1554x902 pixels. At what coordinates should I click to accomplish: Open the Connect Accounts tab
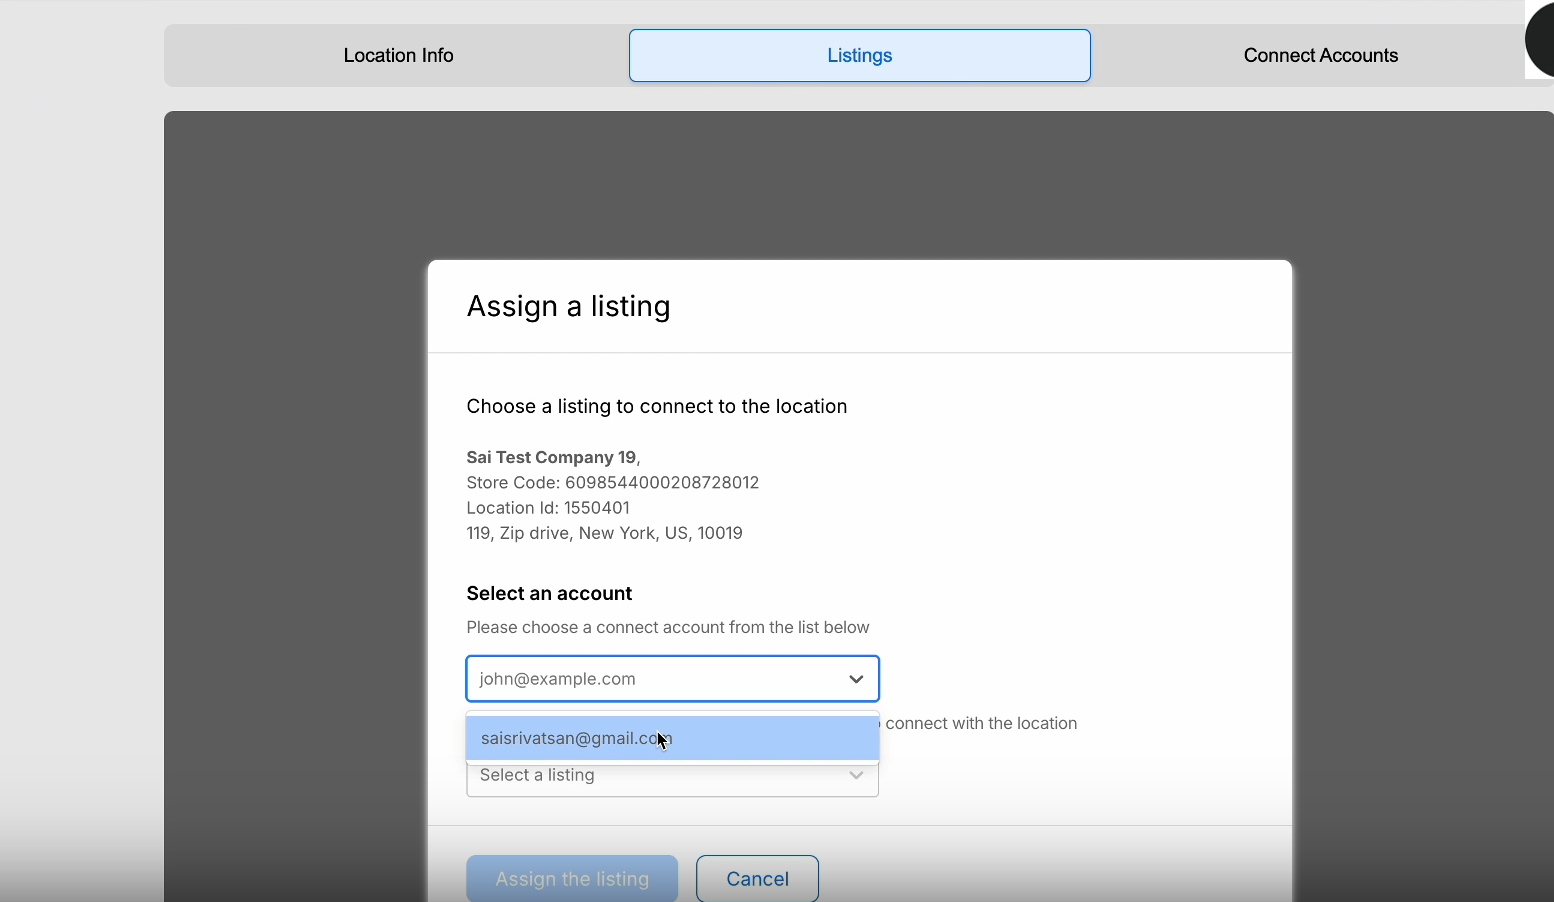(1320, 56)
